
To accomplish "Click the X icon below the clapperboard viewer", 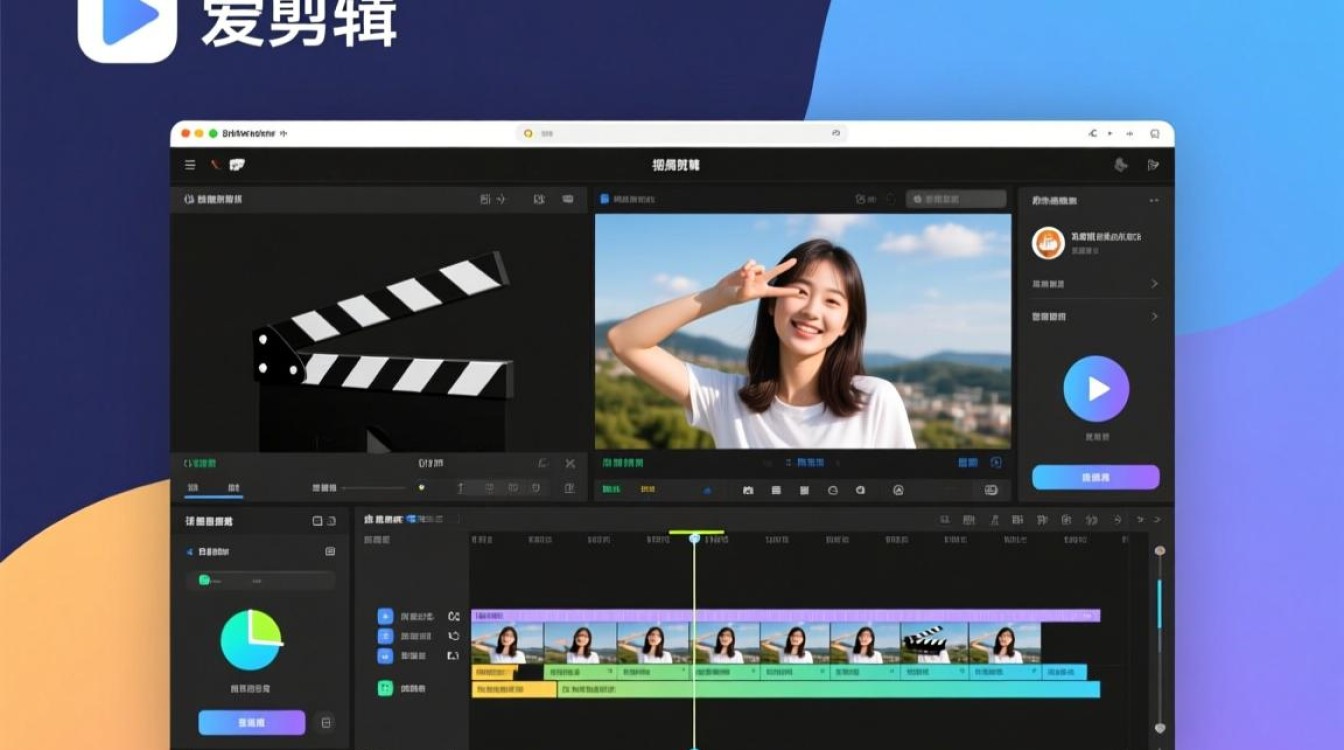I will [x=570, y=464].
